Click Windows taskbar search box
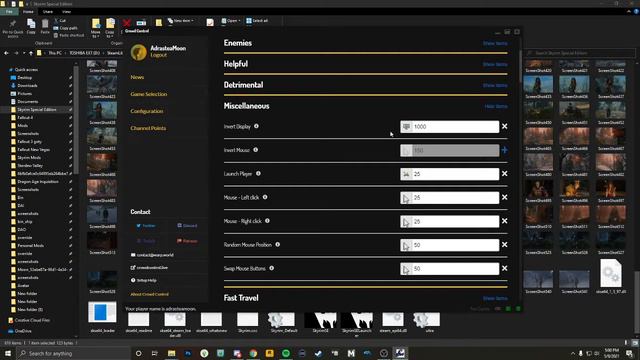This screenshot has height=360, width=640. 73,353
